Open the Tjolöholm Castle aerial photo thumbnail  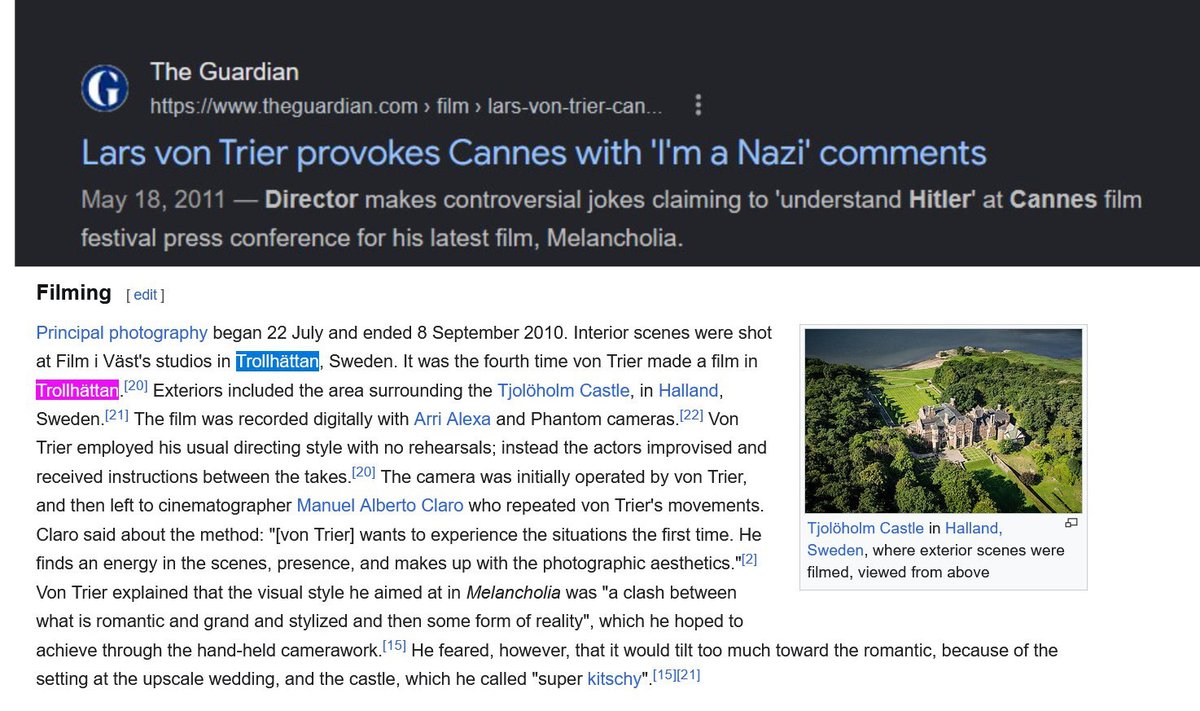point(944,421)
